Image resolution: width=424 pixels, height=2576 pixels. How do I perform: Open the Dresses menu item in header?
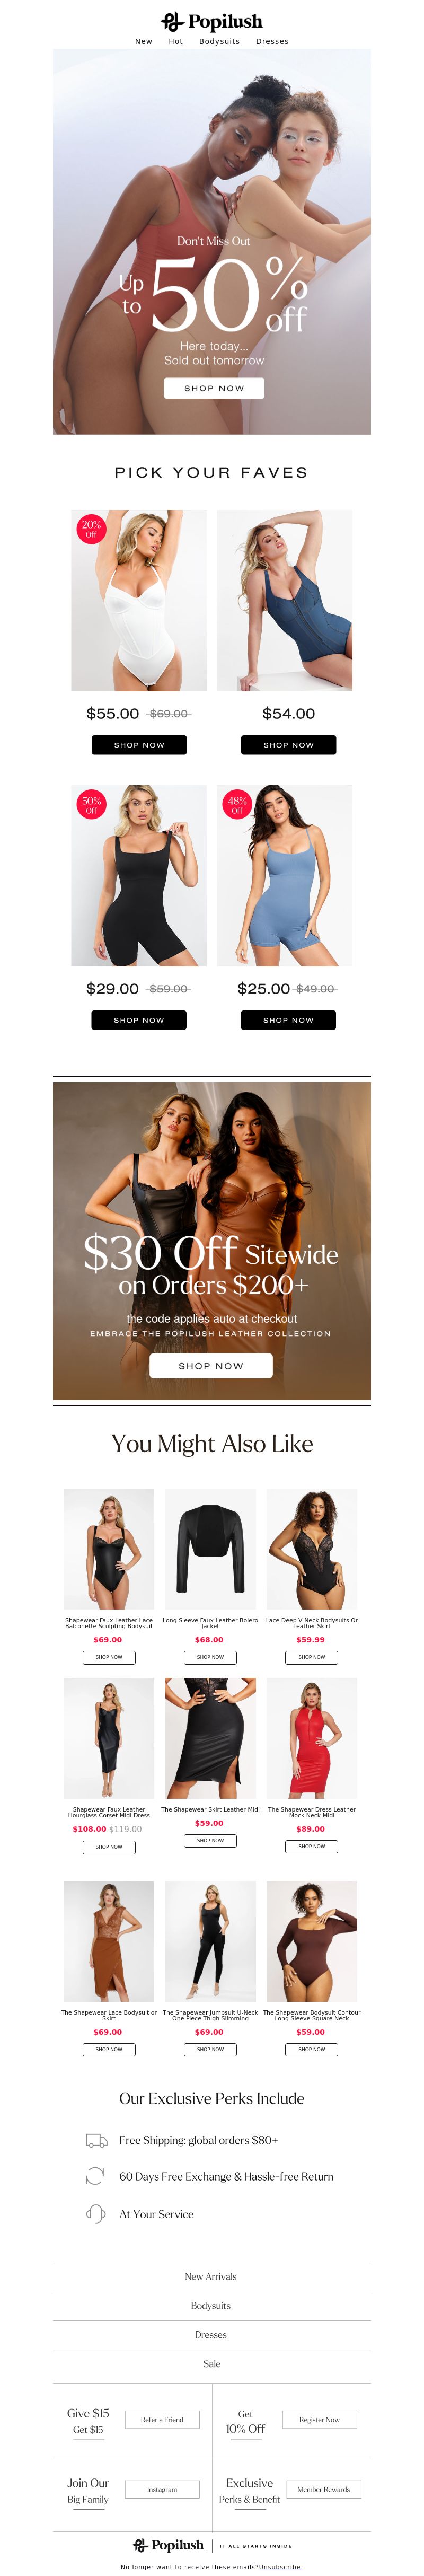(272, 42)
